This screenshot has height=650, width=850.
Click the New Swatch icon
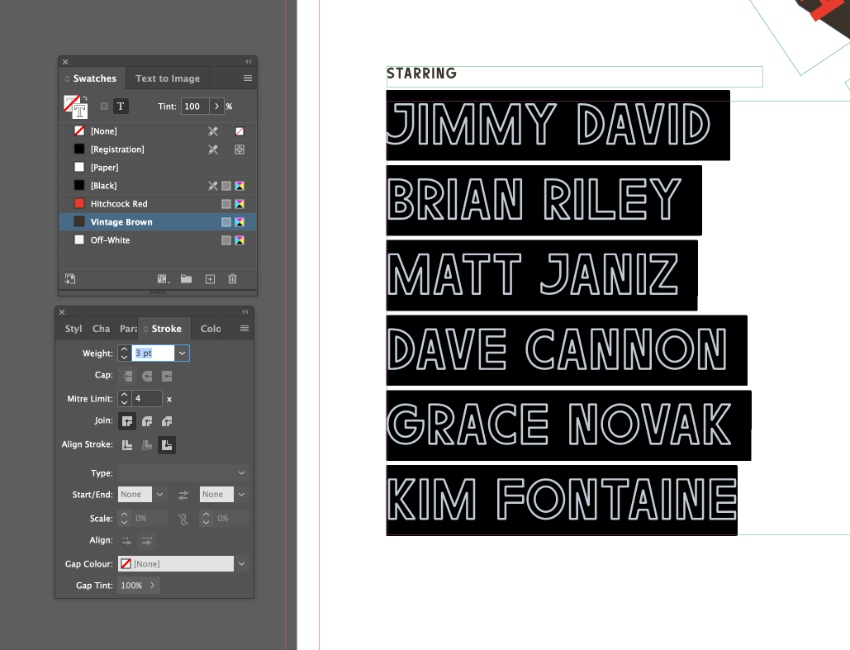(210, 279)
